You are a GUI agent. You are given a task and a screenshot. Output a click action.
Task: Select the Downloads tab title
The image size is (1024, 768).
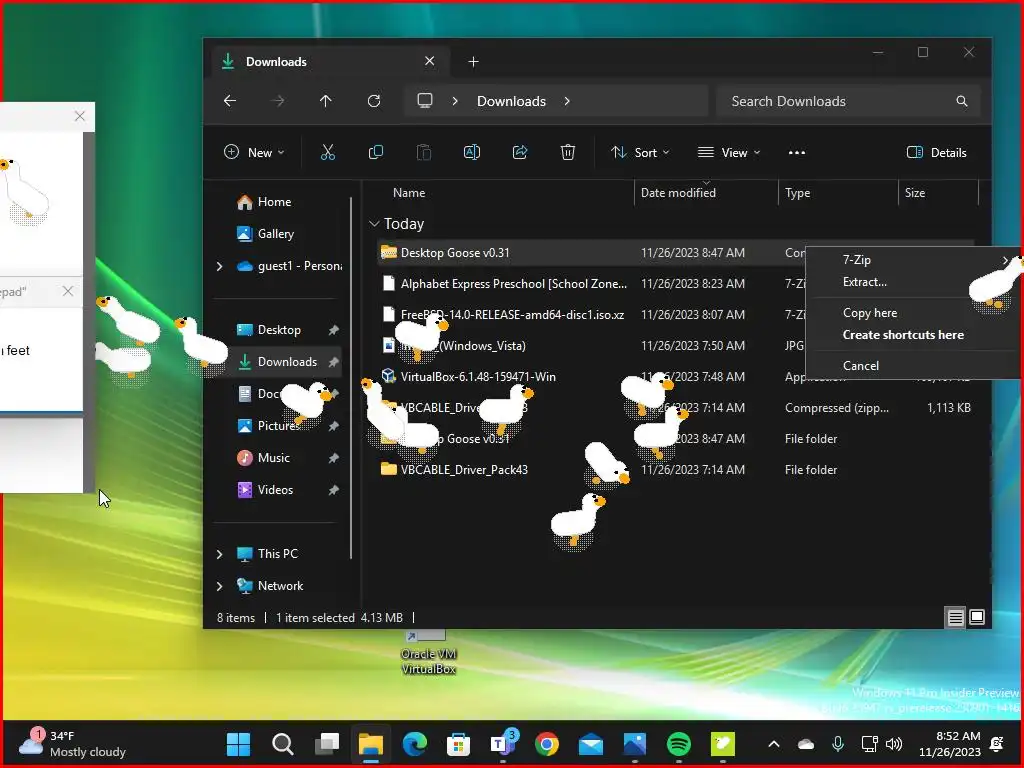click(276, 61)
